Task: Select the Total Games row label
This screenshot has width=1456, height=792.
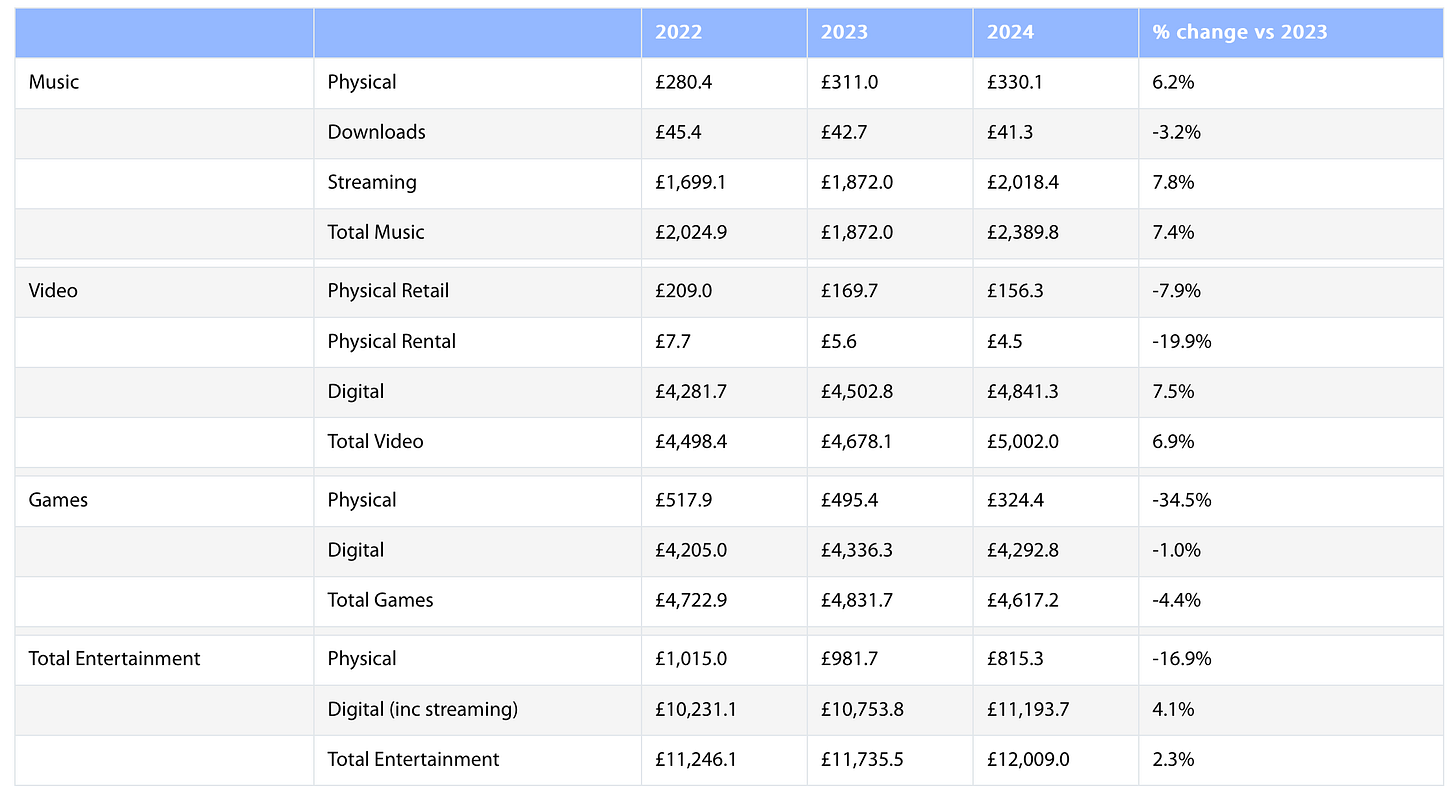Action: [x=381, y=600]
